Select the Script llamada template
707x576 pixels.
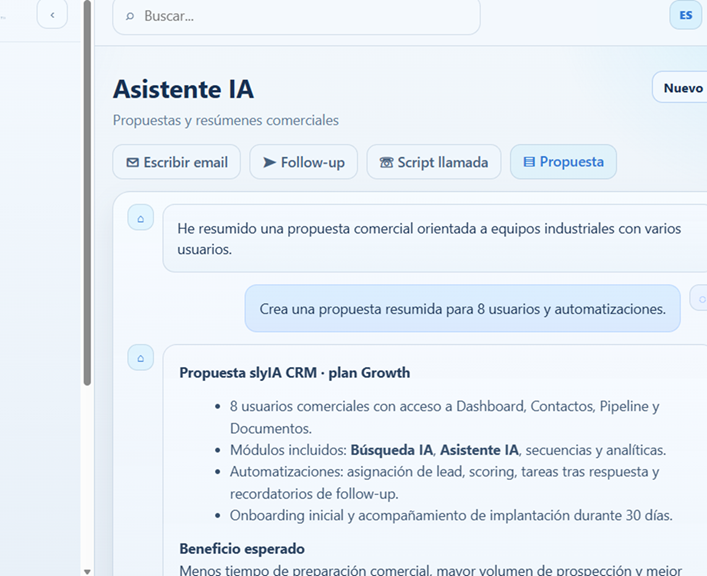(x=433, y=162)
